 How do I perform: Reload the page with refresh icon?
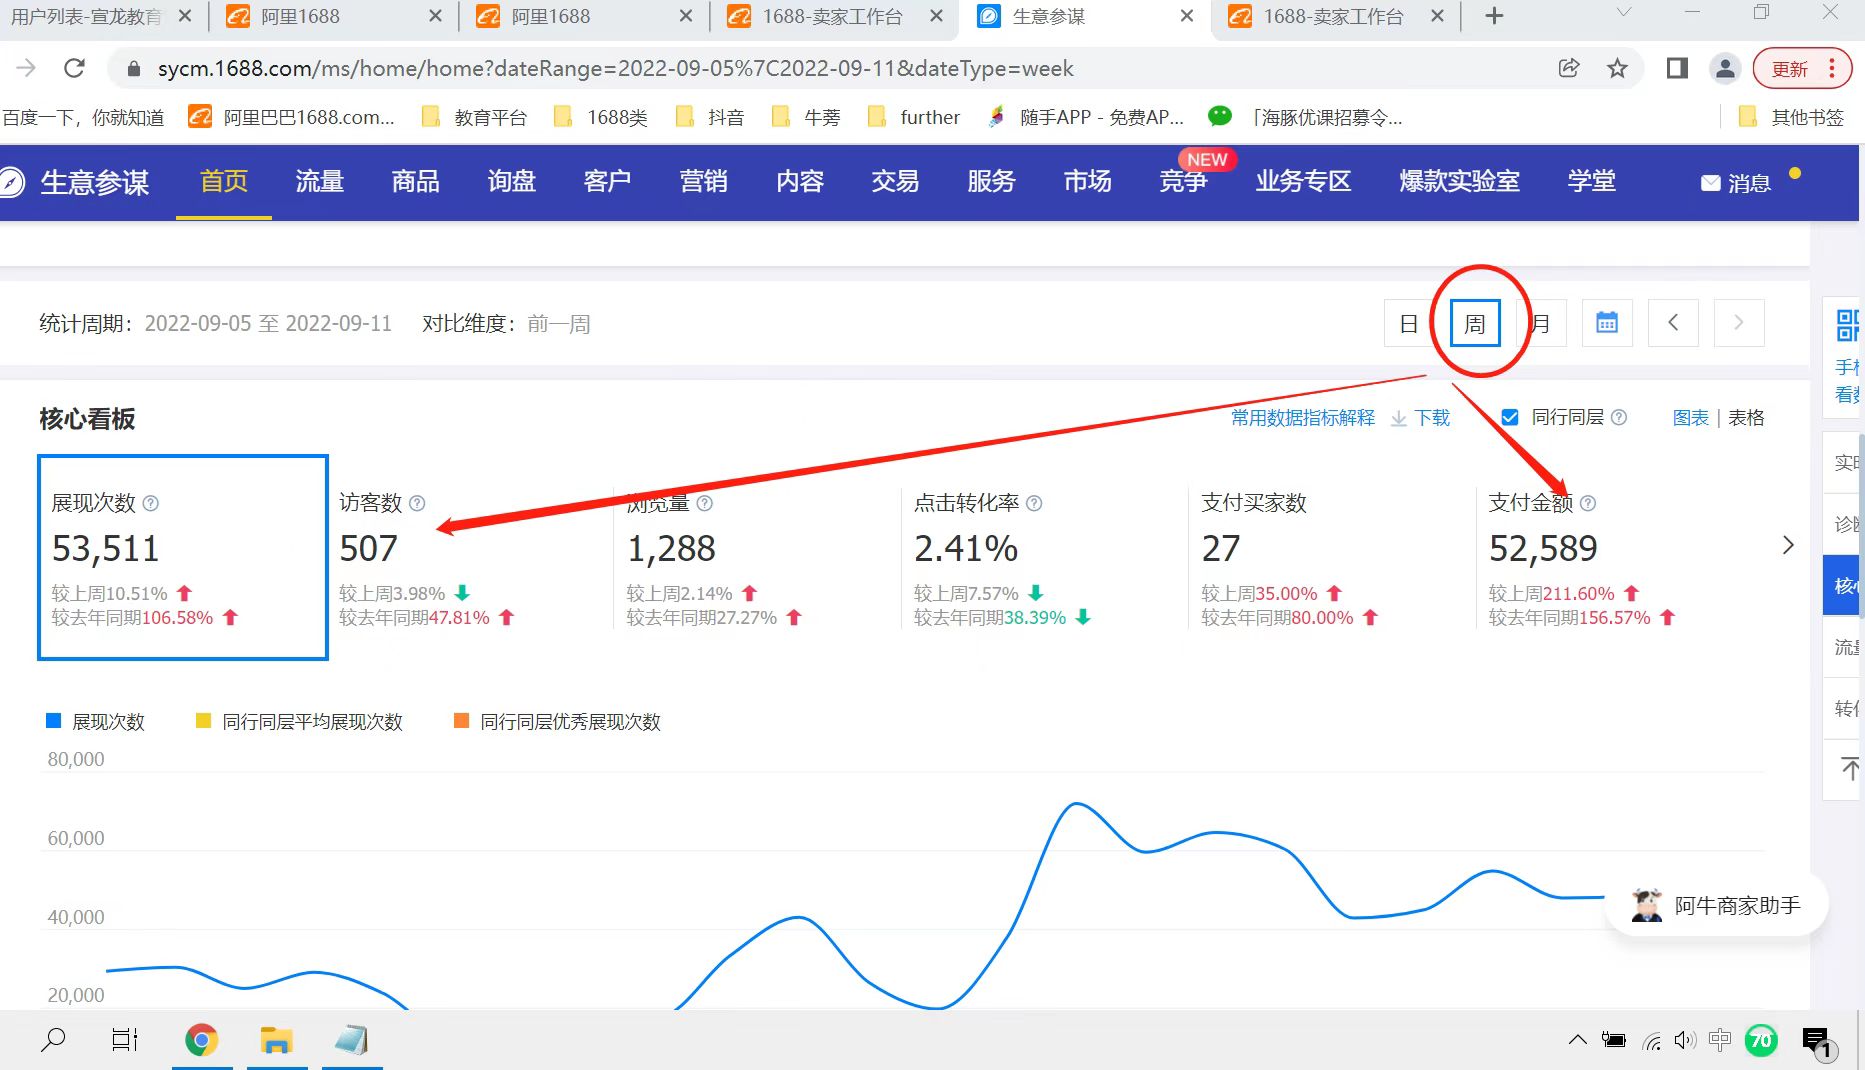pos(74,68)
